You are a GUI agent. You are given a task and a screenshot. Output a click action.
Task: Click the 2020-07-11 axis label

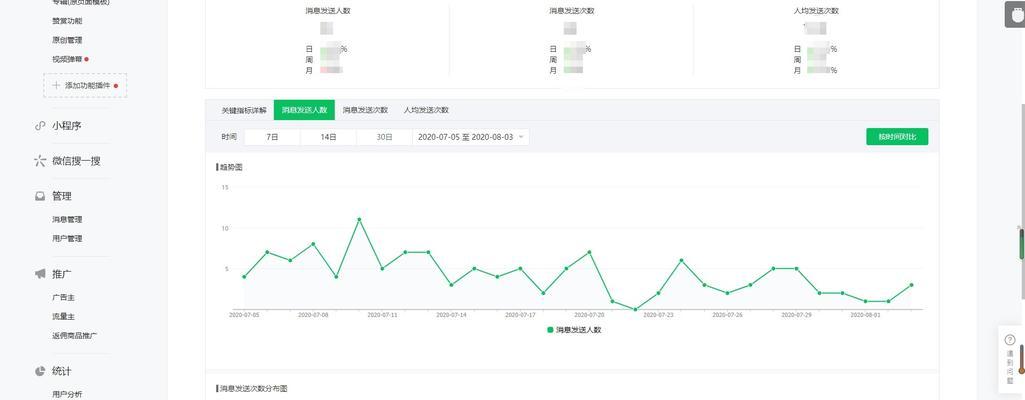(382, 315)
